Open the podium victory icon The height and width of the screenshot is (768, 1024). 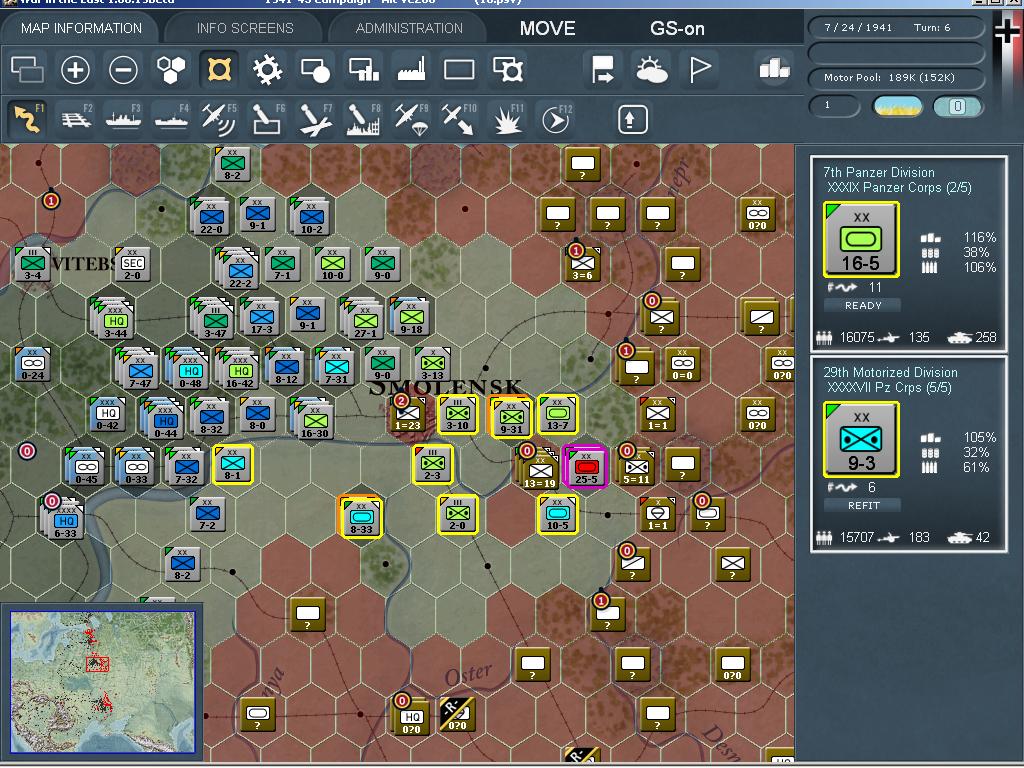(x=775, y=68)
